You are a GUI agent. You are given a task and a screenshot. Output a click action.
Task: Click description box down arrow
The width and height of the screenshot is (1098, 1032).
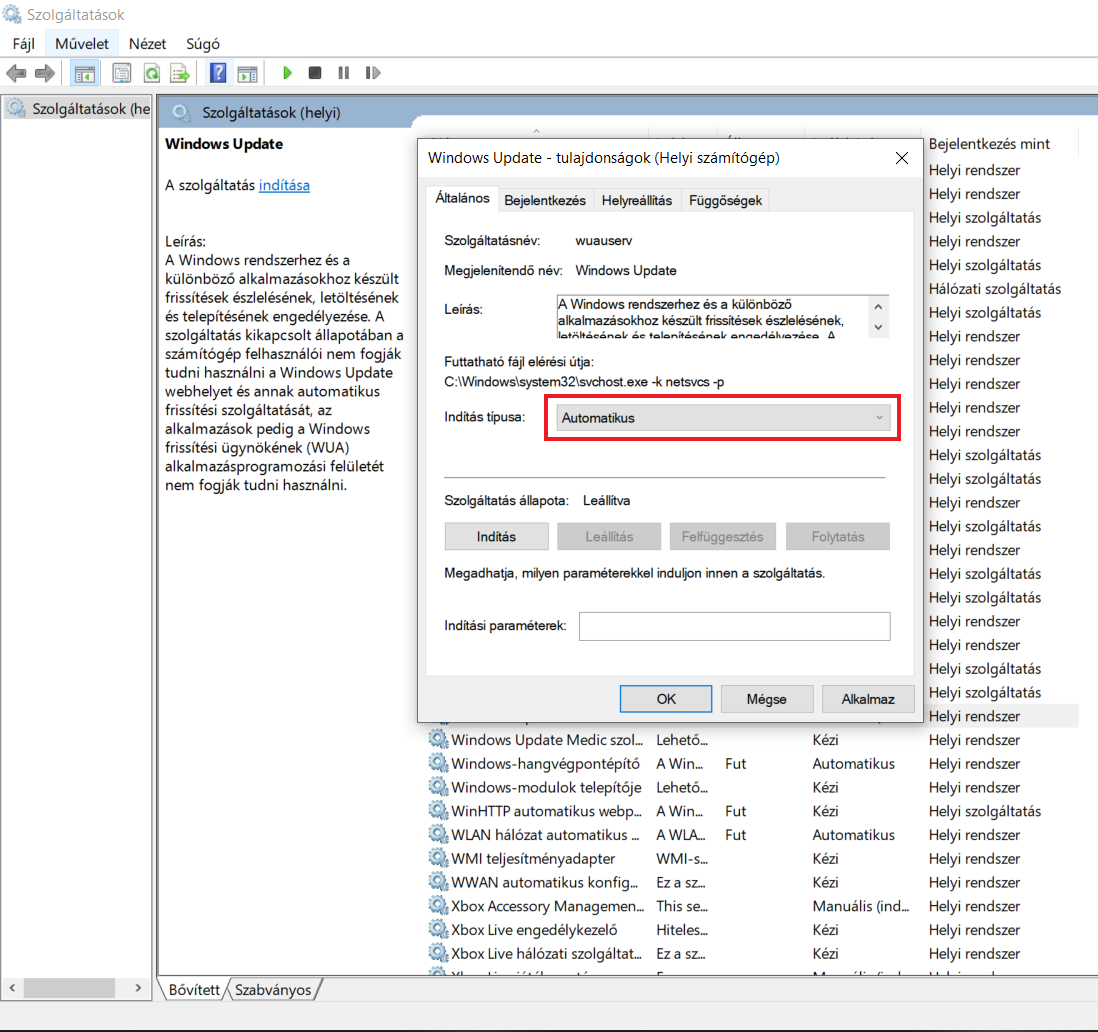click(x=878, y=328)
